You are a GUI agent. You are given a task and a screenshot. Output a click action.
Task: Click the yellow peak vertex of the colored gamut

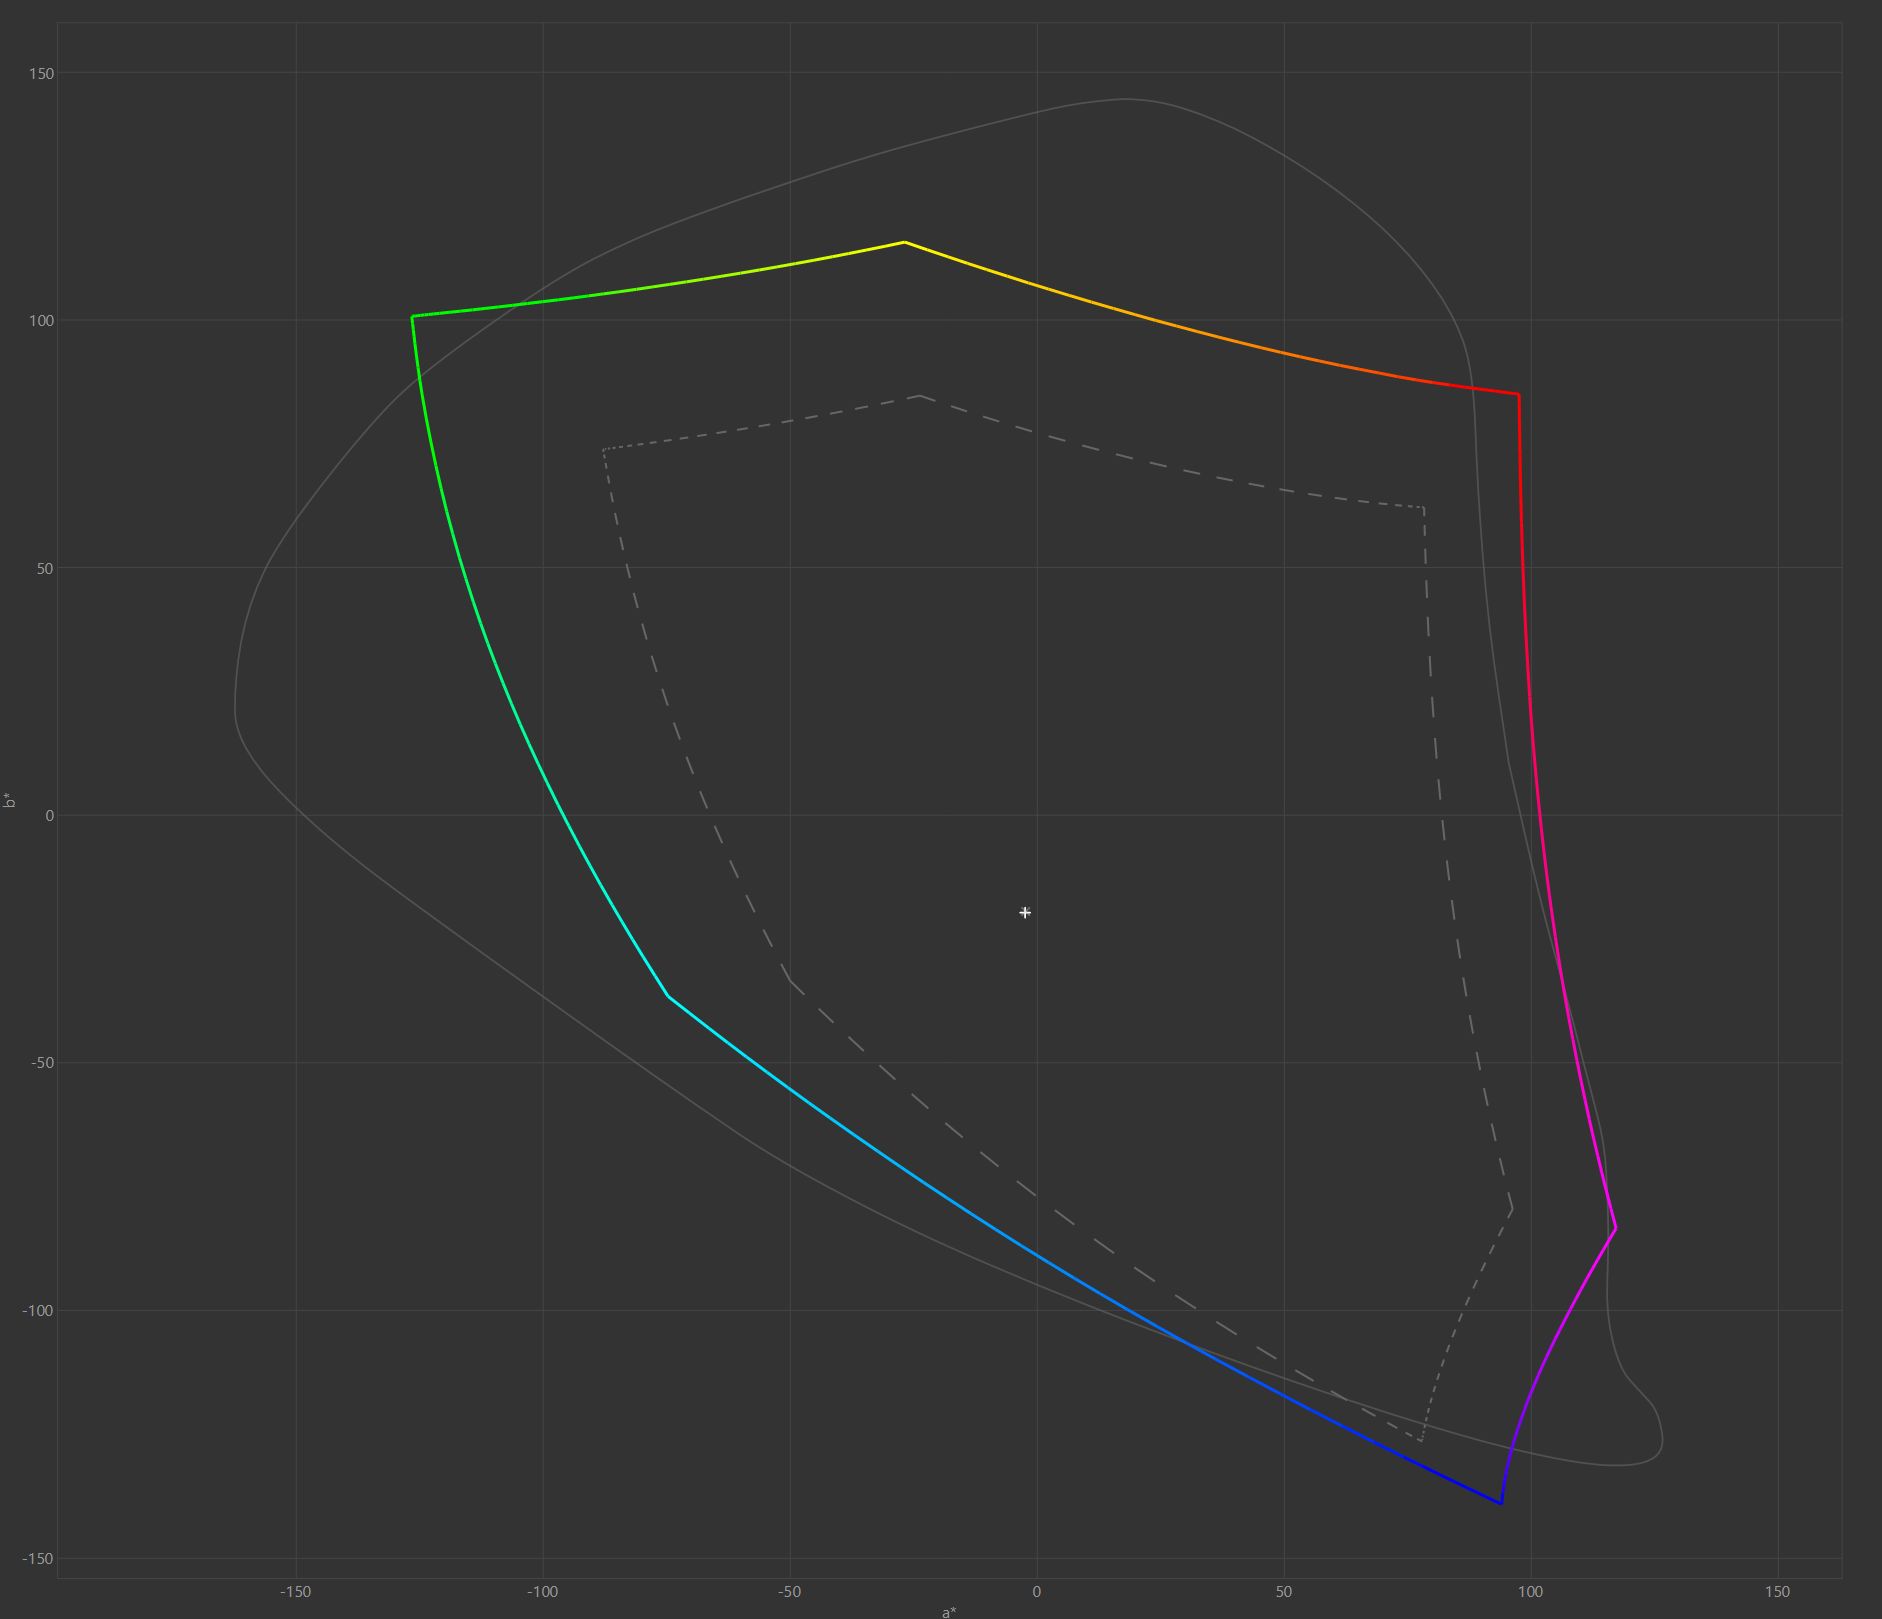[904, 242]
